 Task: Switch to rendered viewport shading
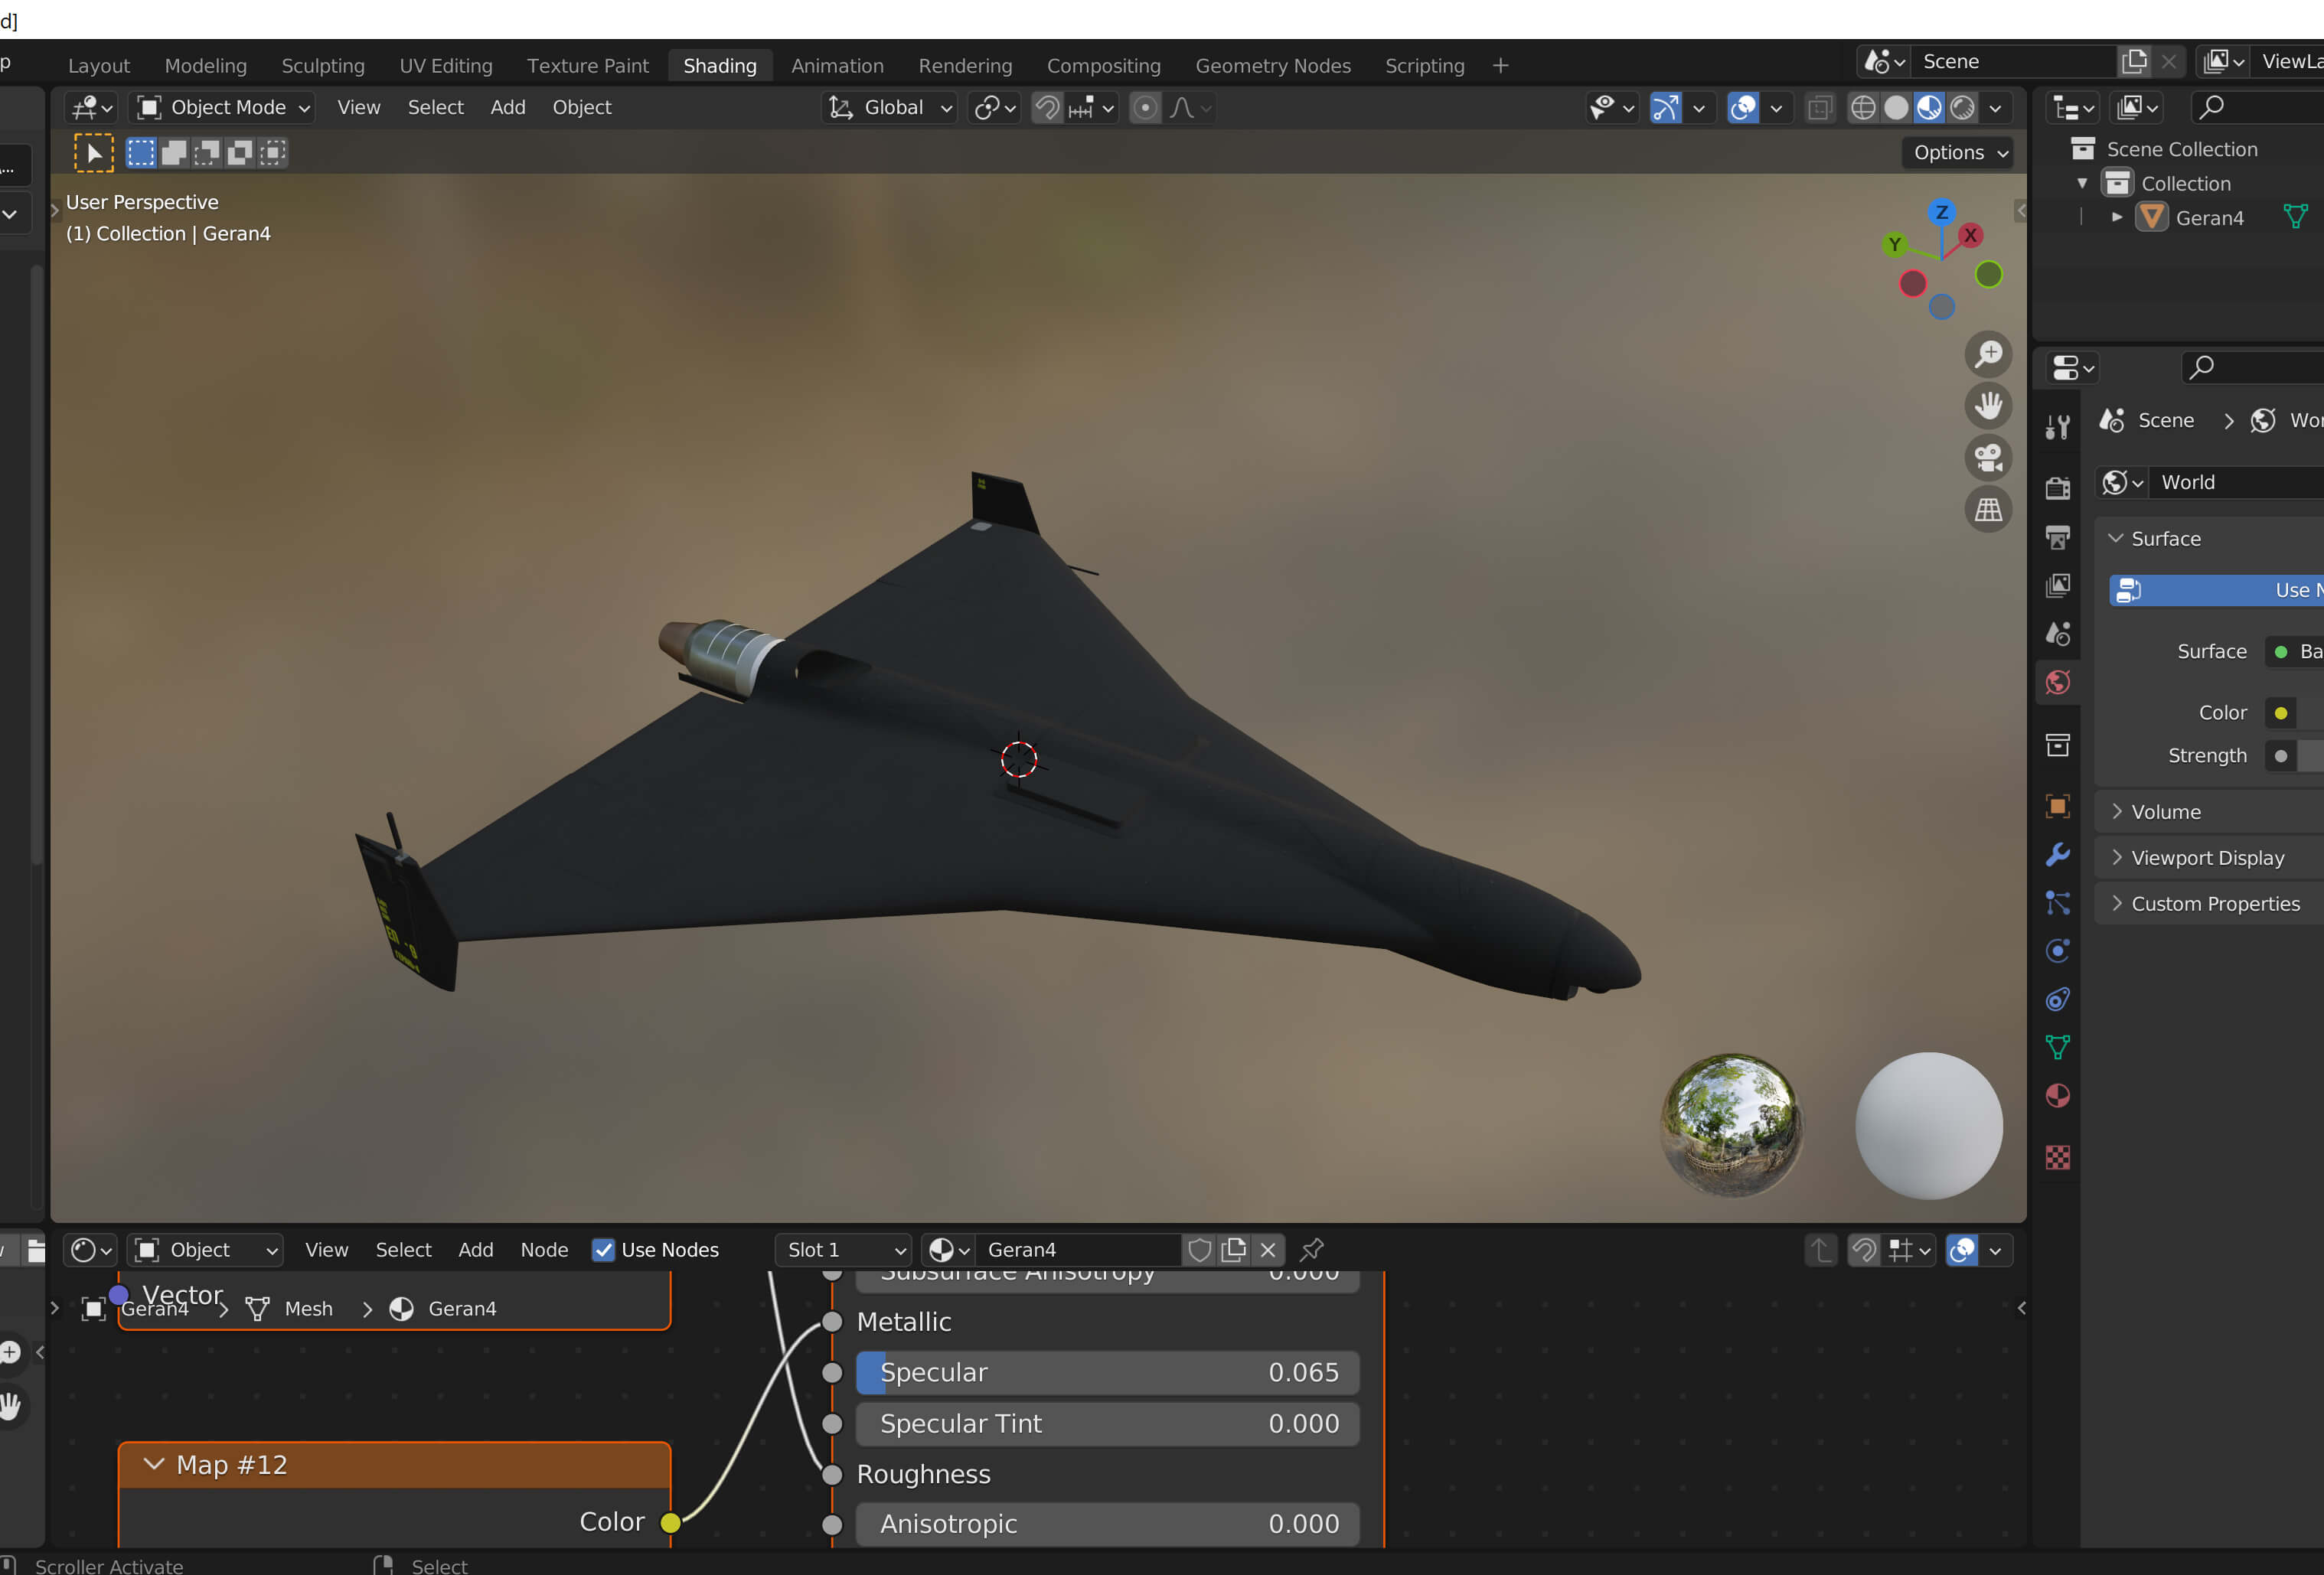[1963, 108]
